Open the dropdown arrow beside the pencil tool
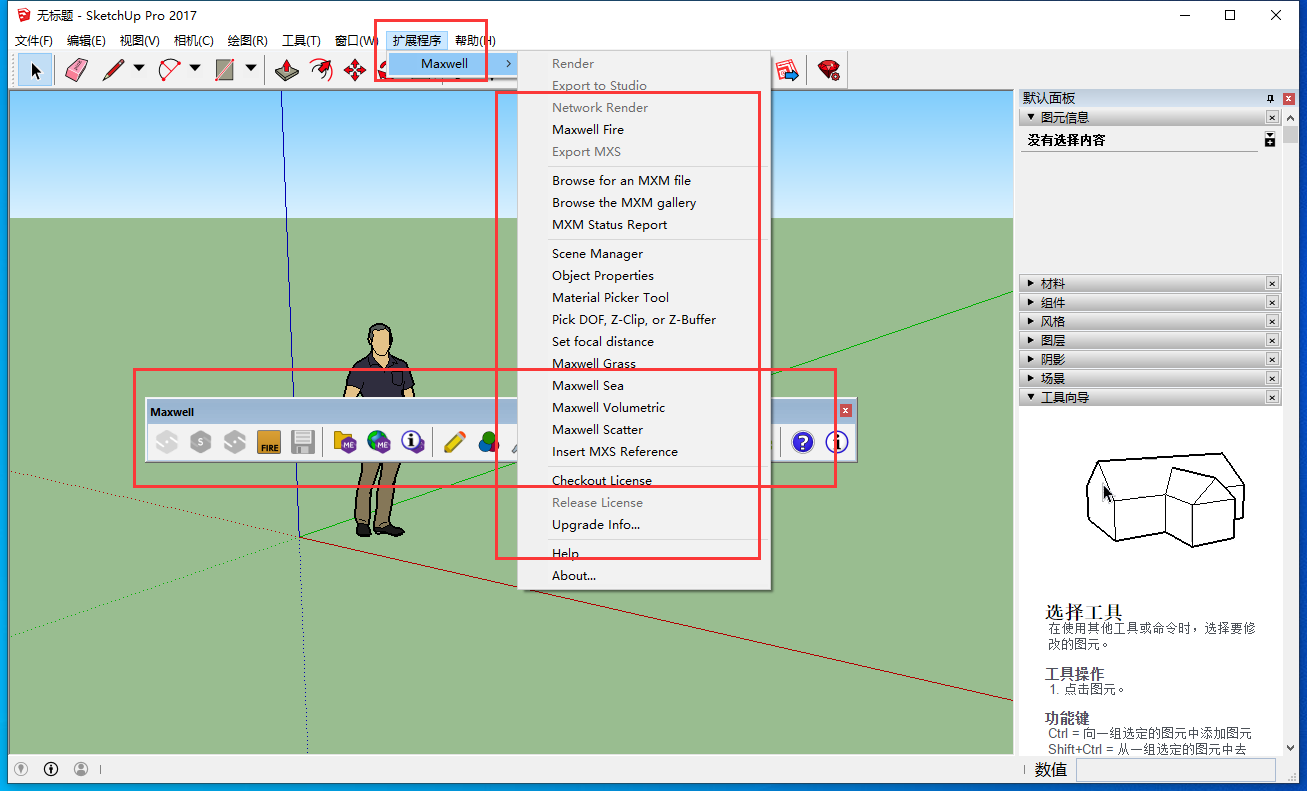Image resolution: width=1307 pixels, height=791 pixels. pos(138,69)
